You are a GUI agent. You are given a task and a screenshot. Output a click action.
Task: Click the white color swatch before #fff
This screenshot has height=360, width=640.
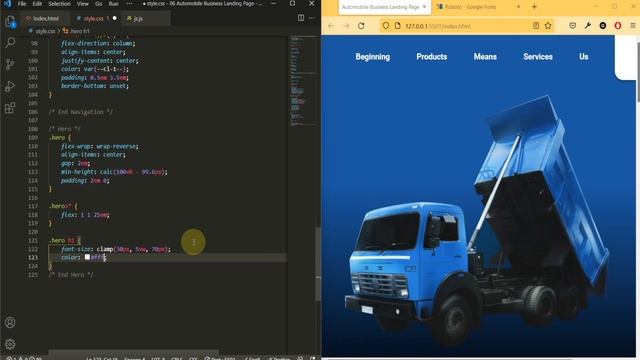click(87, 257)
